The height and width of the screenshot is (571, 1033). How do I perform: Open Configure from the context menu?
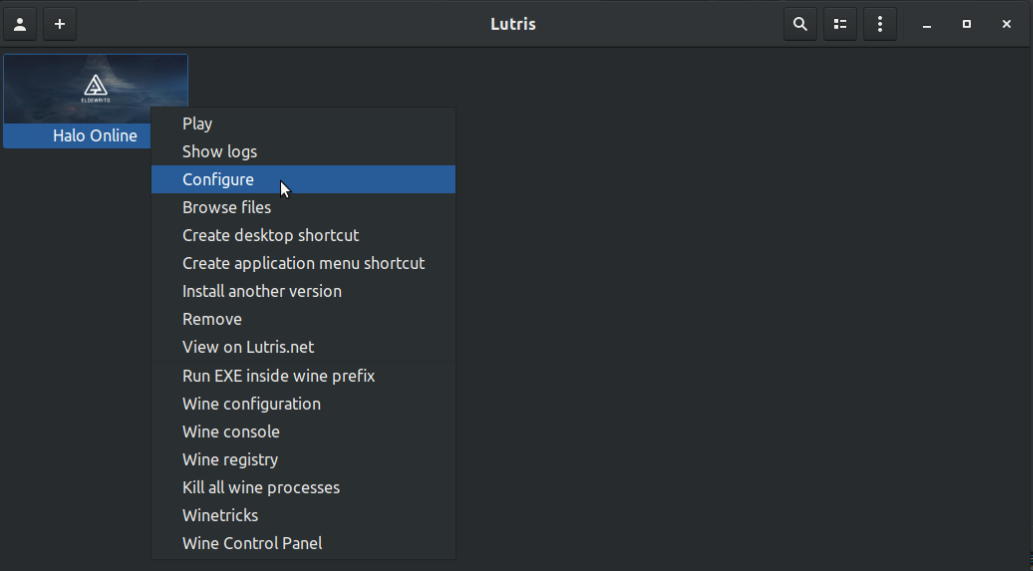303,179
